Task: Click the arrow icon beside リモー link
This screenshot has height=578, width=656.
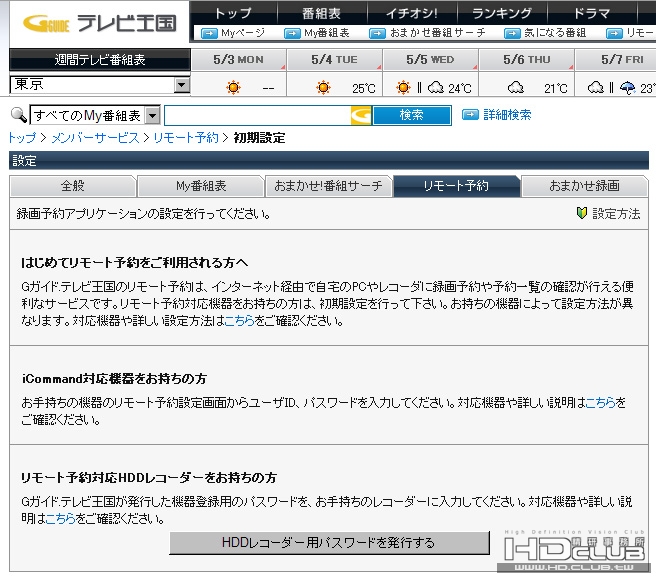Action: [614, 33]
